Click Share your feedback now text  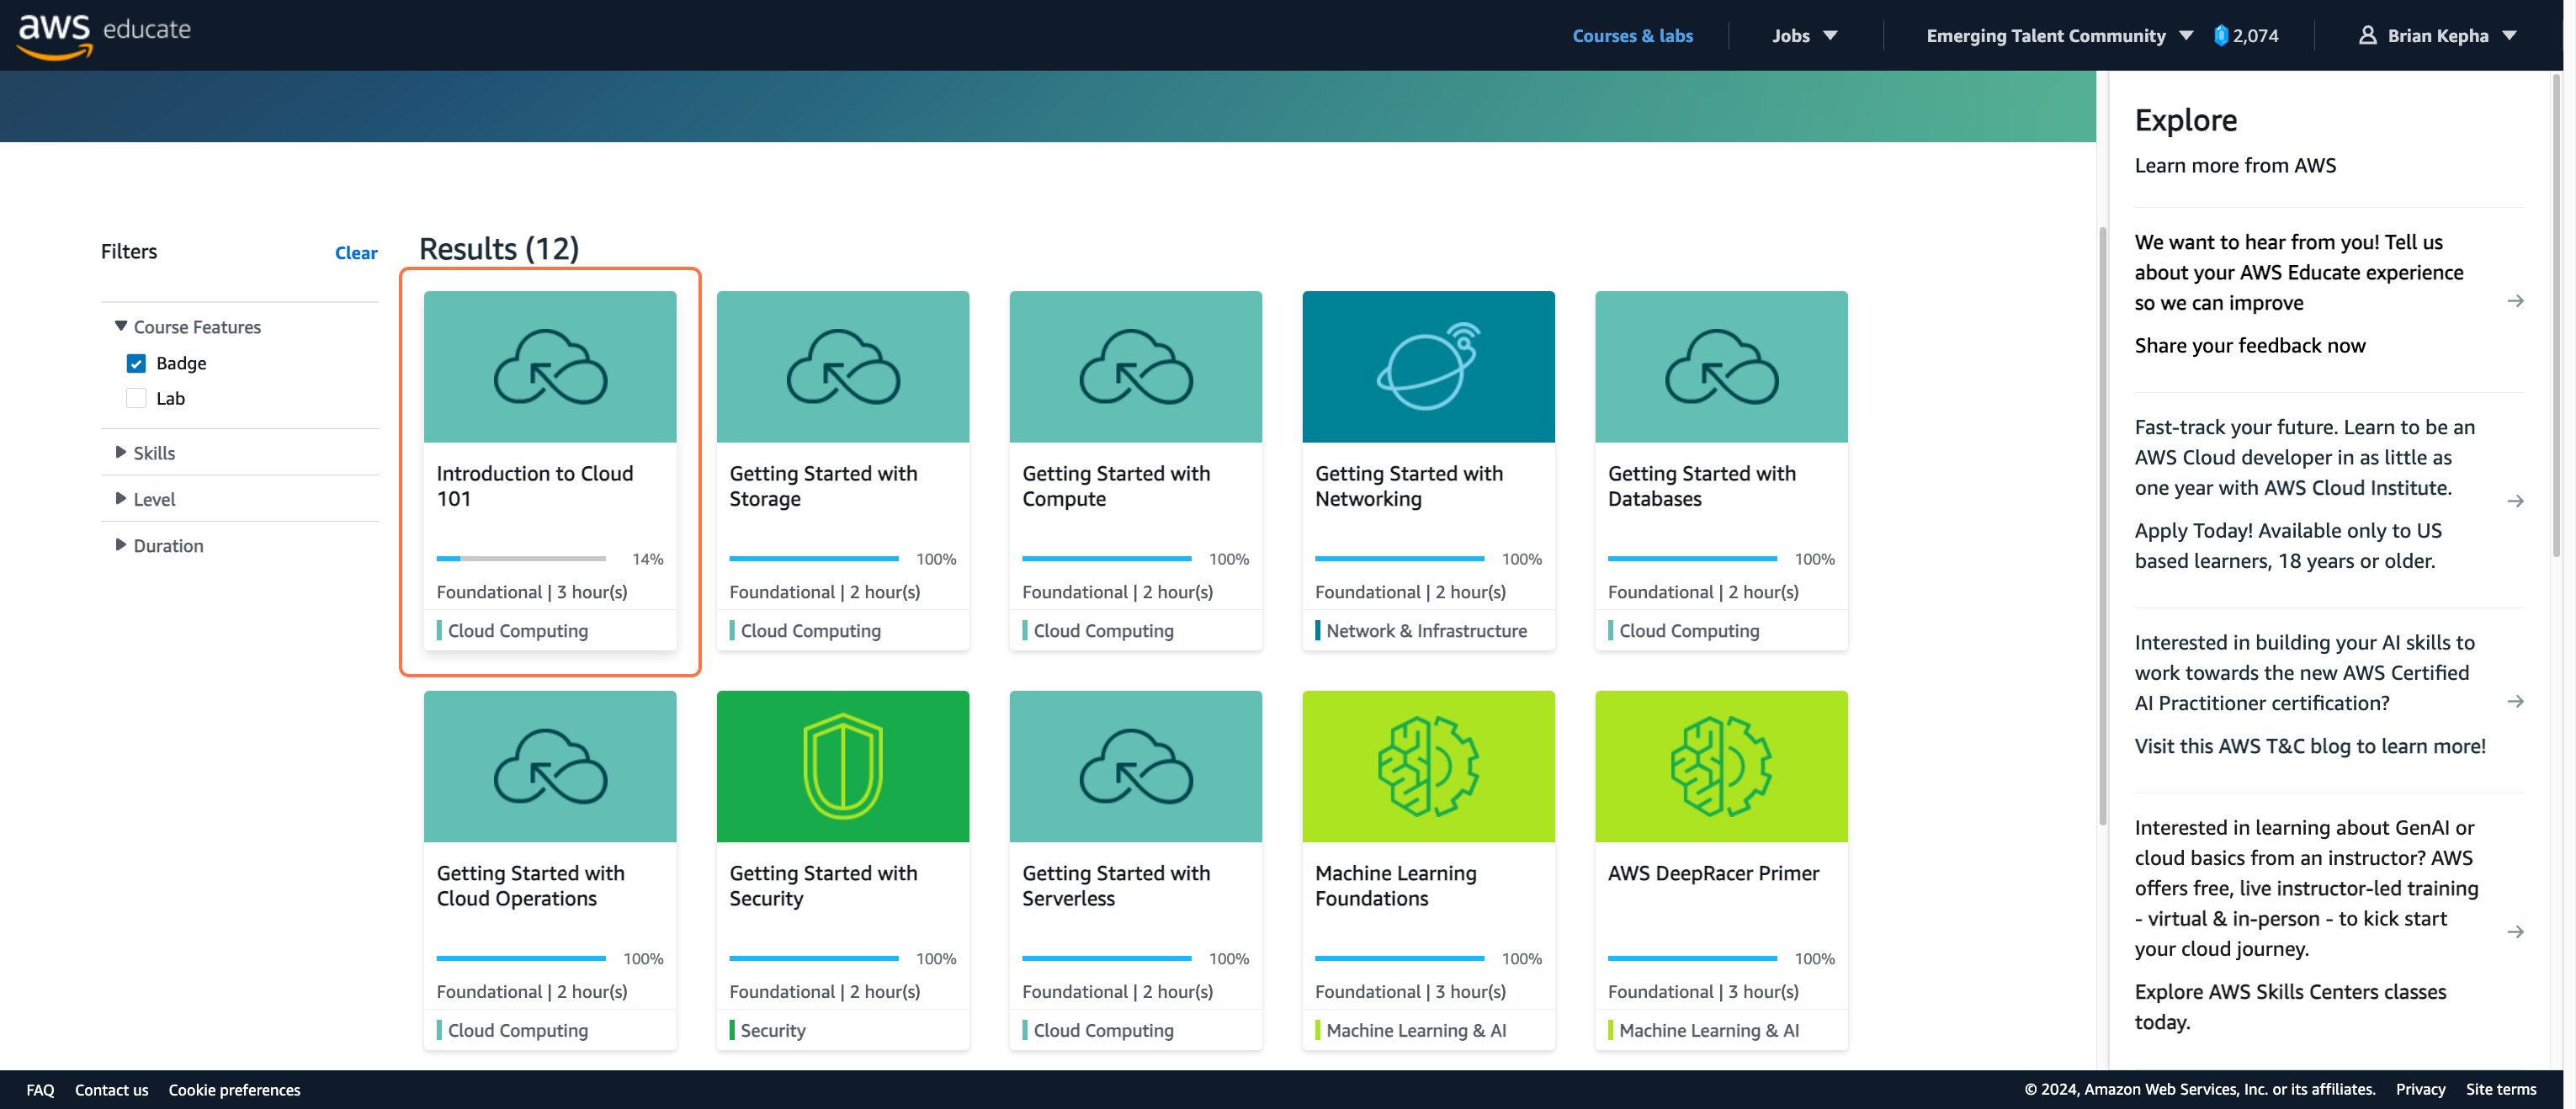2250,345
